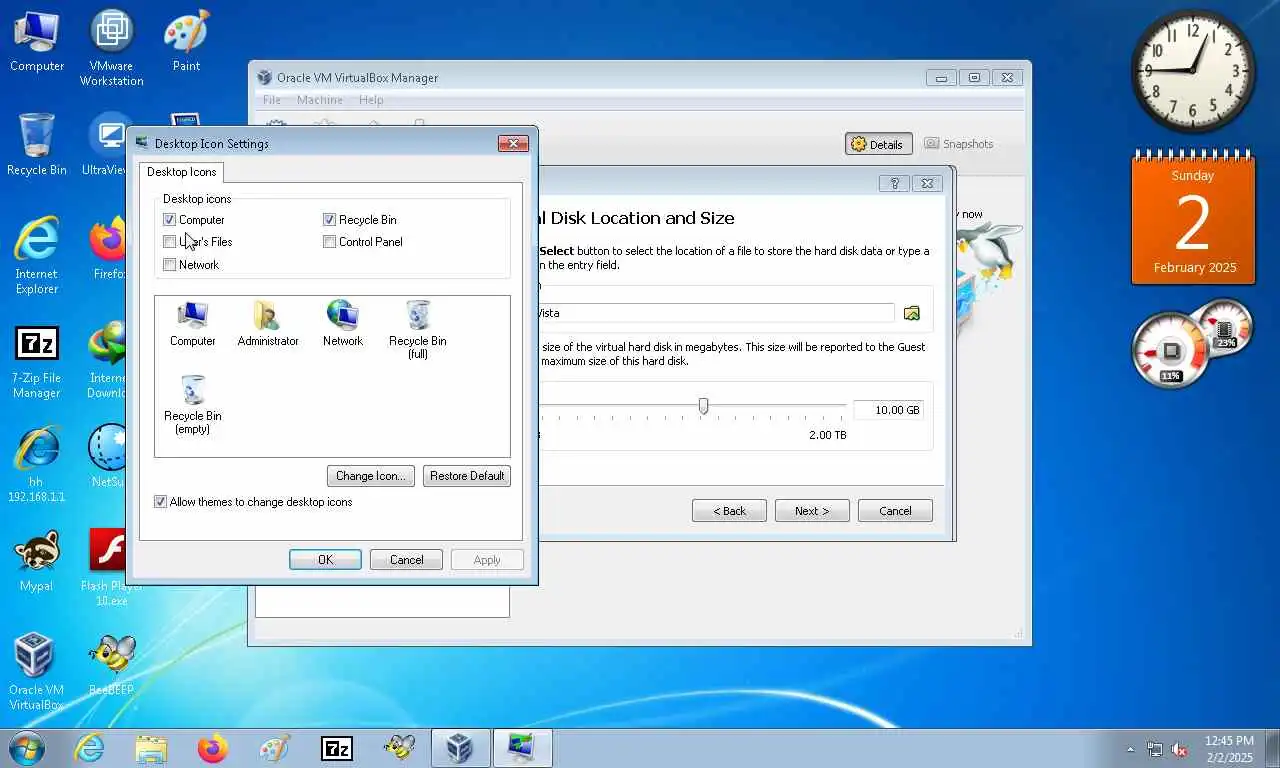Cancel the Desktop Icon Settings dialog
The image size is (1280, 768).
coord(406,560)
